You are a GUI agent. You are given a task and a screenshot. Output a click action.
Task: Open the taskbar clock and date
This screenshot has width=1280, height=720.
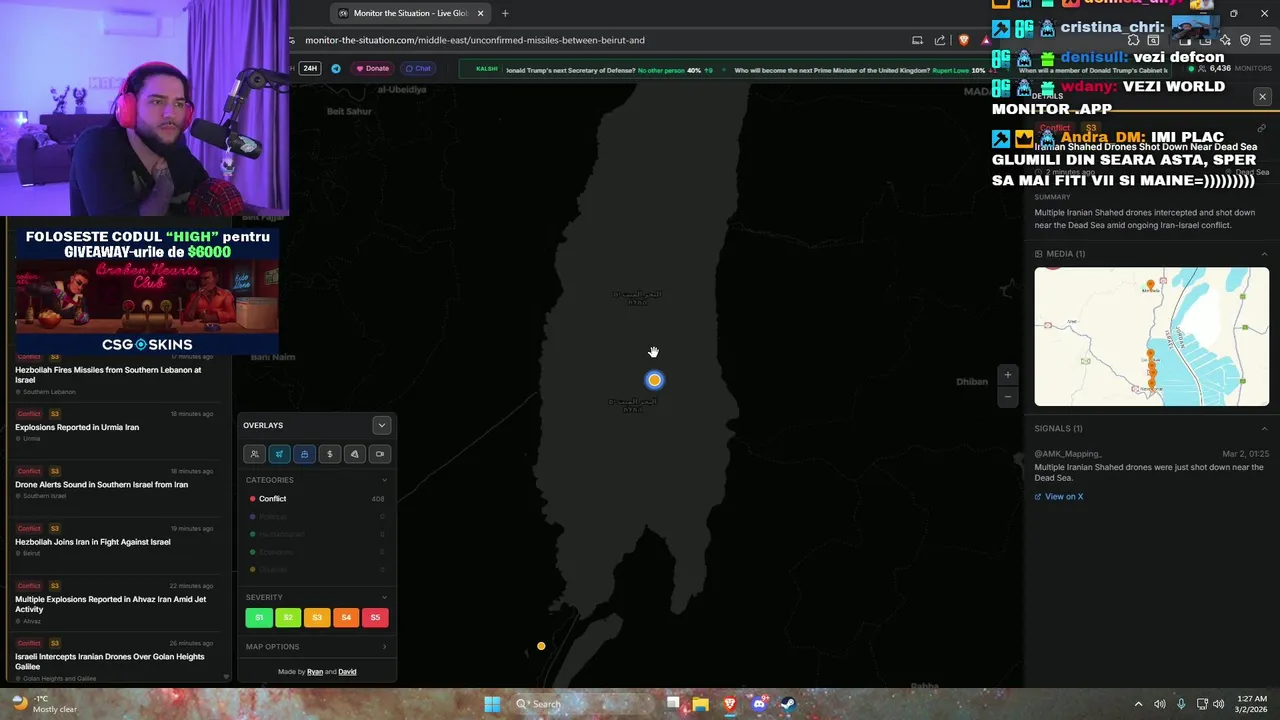[x=1252, y=704]
